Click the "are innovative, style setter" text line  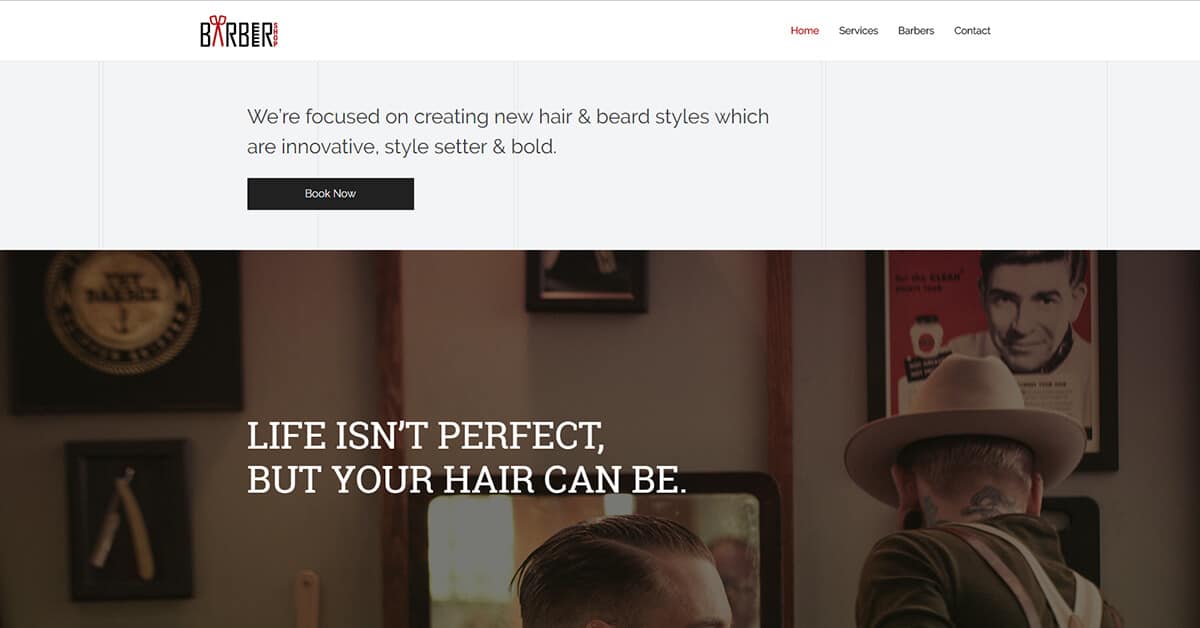[x=402, y=147]
